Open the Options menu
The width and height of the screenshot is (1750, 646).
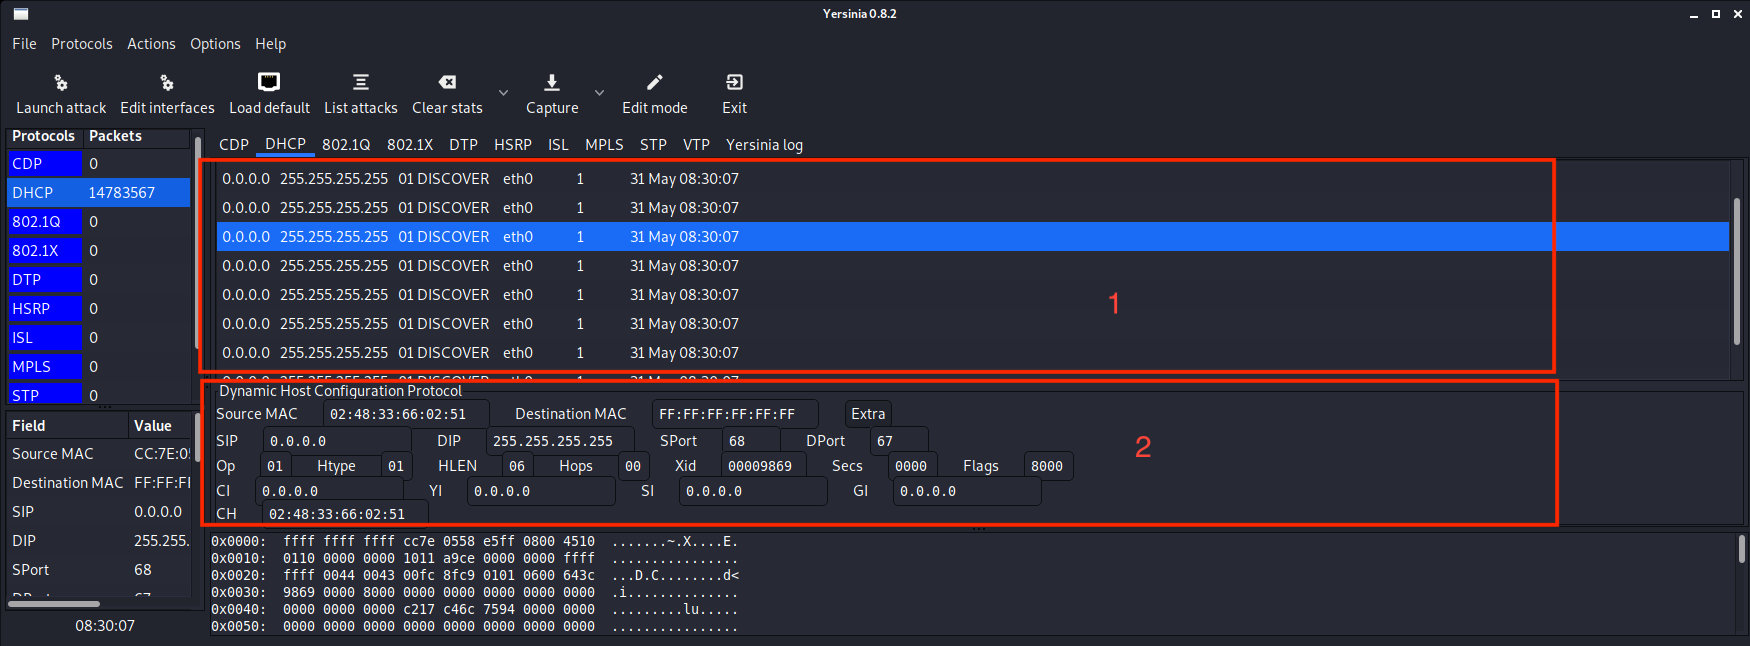point(215,44)
